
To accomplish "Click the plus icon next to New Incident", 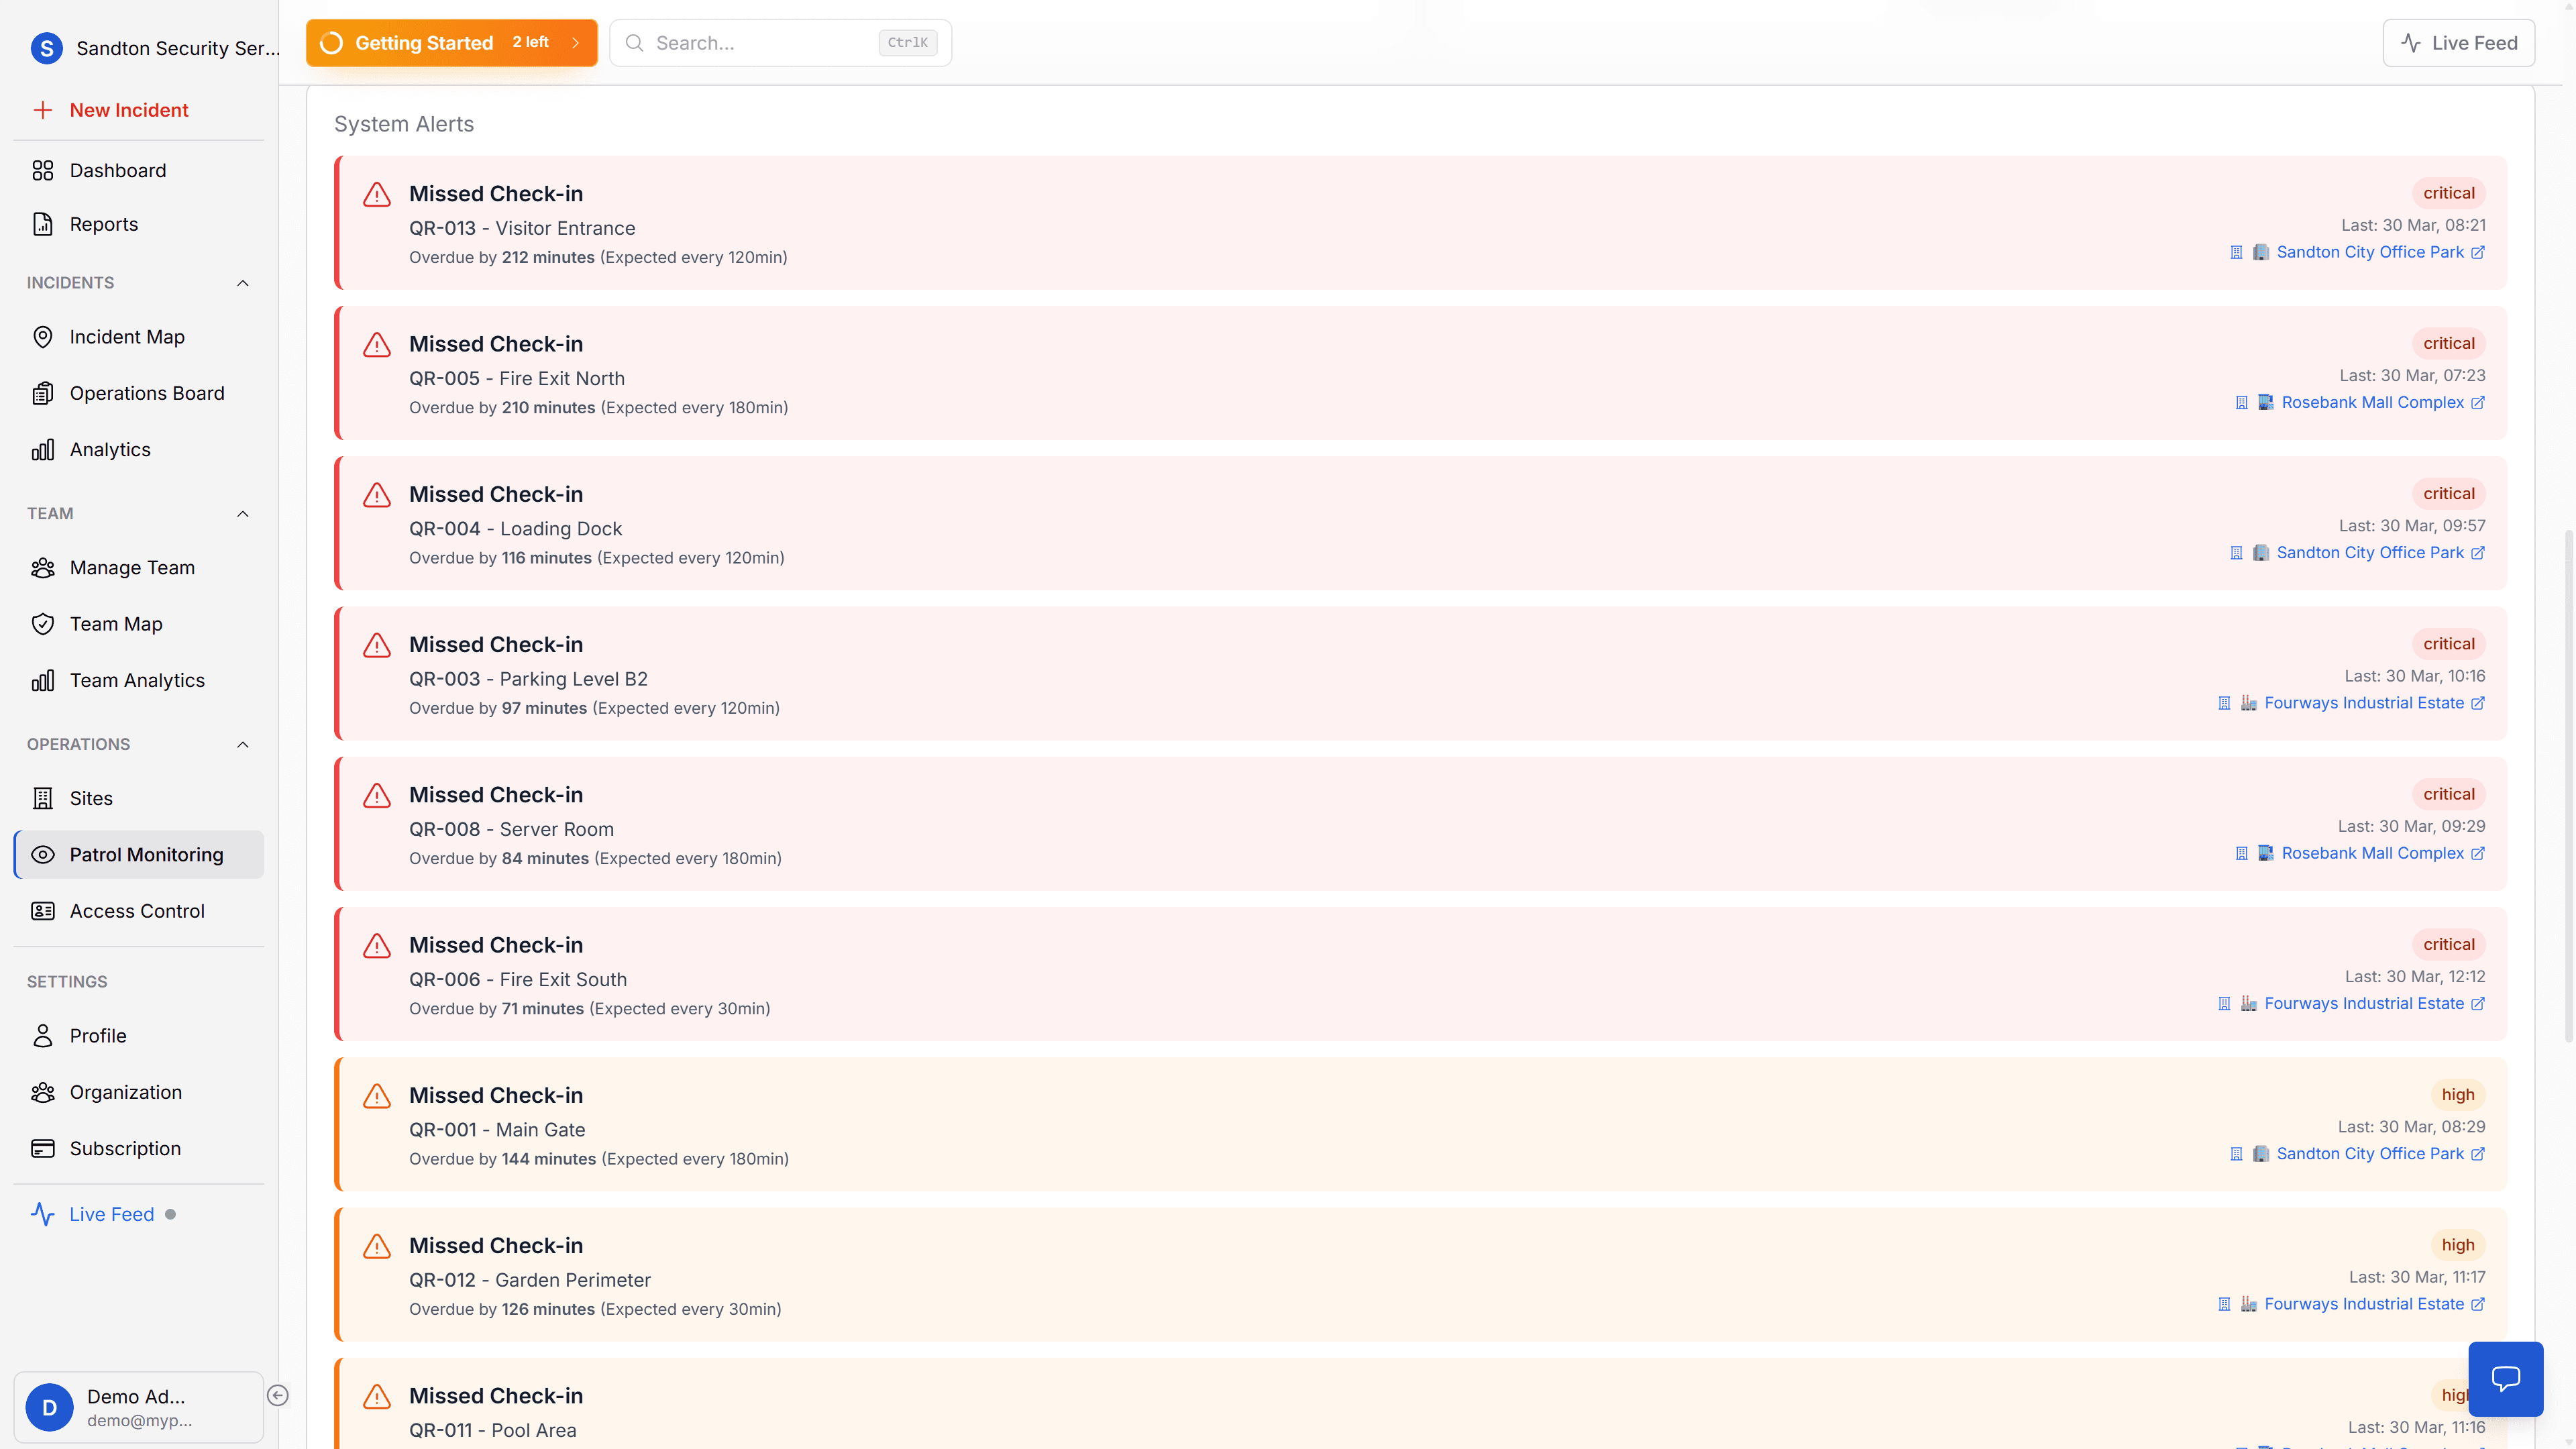I will click(x=42, y=110).
